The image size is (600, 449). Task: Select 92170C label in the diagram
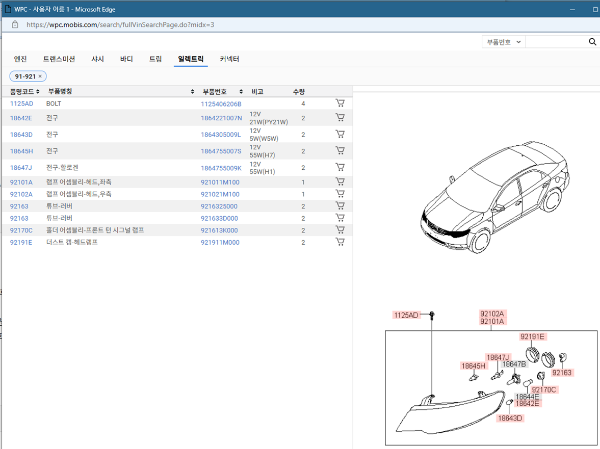pyautogui.click(x=544, y=390)
